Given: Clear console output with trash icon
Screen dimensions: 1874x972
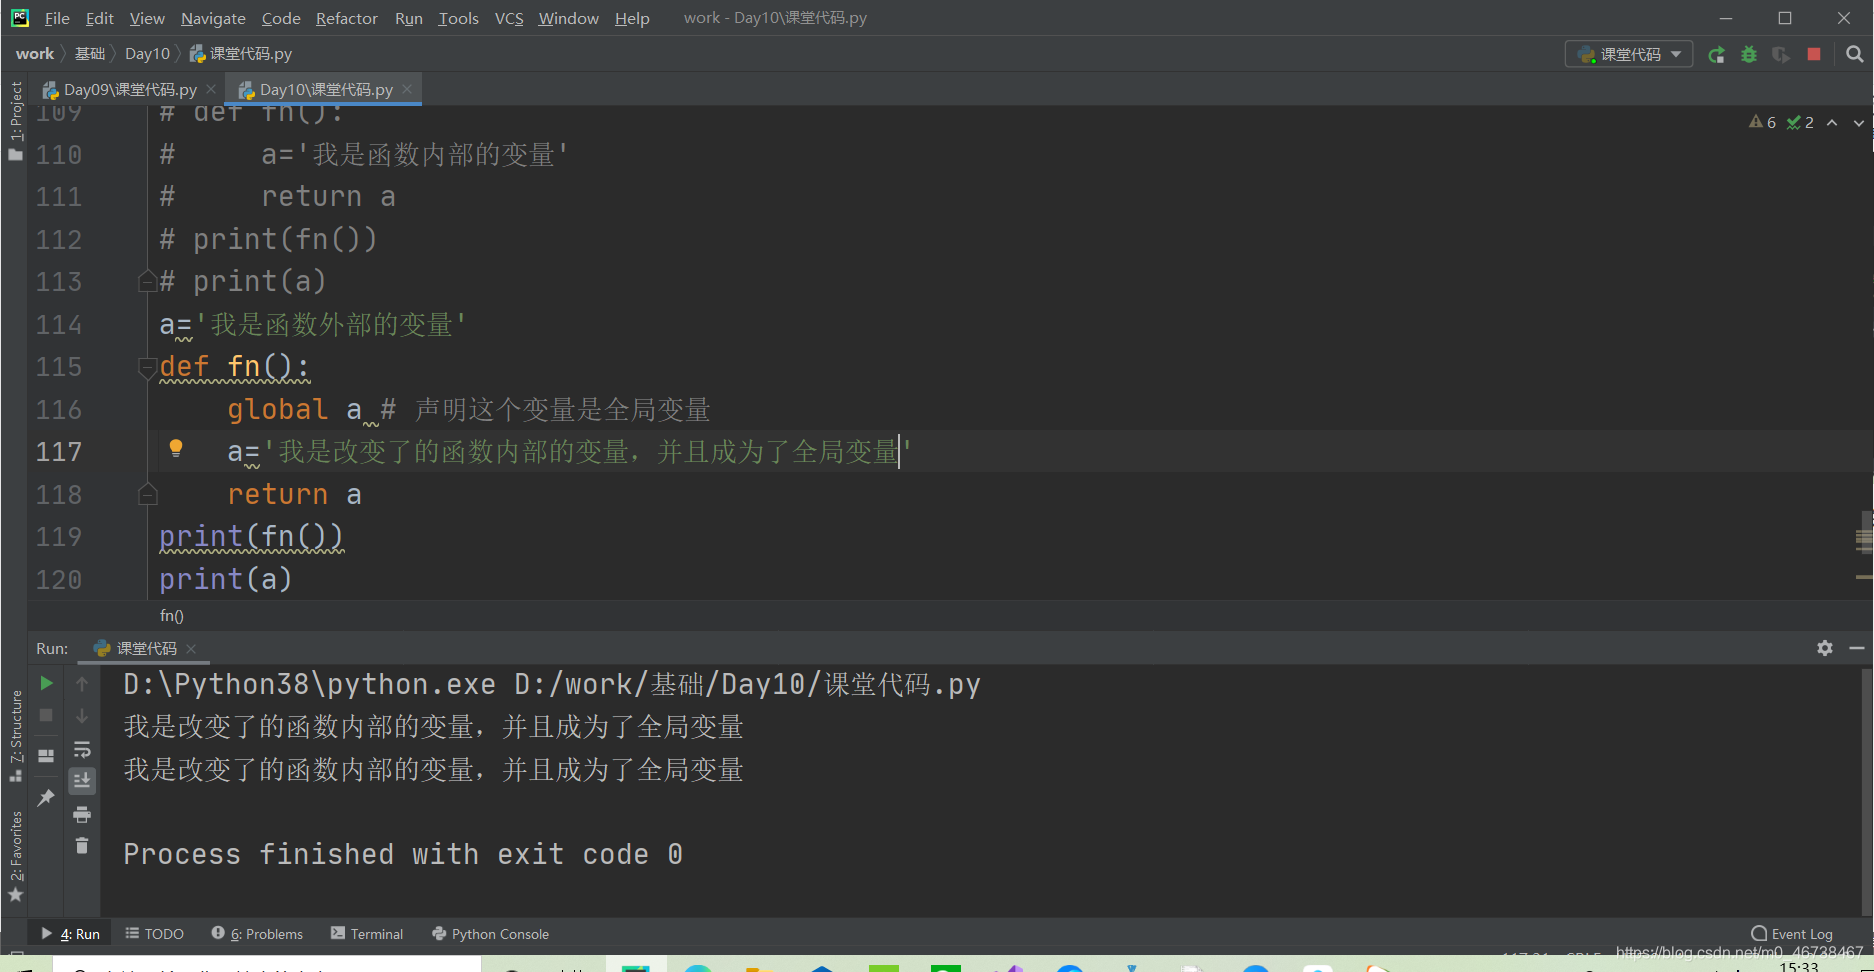Looking at the screenshot, I should 82,846.
